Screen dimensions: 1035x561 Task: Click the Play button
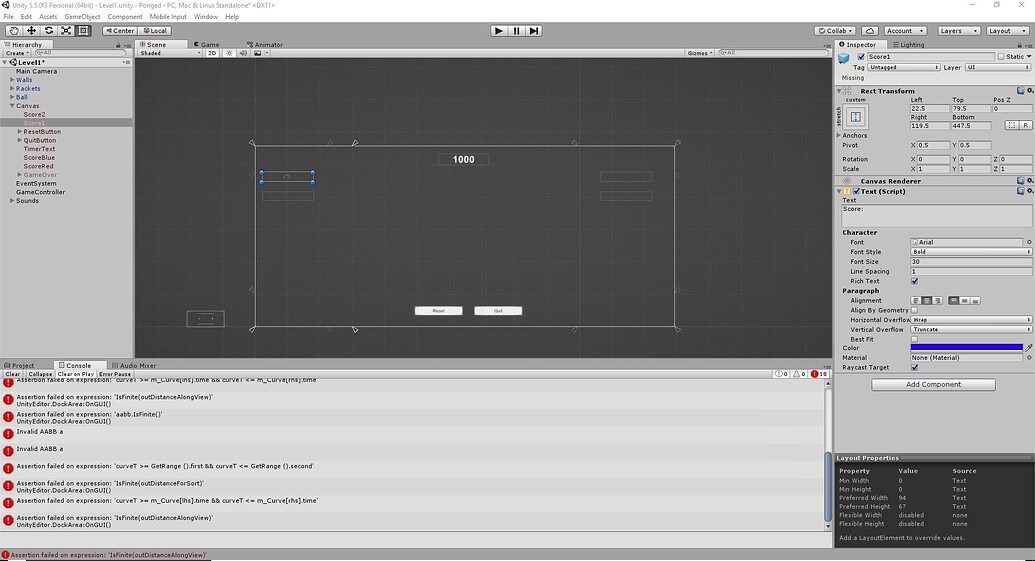[499, 30]
